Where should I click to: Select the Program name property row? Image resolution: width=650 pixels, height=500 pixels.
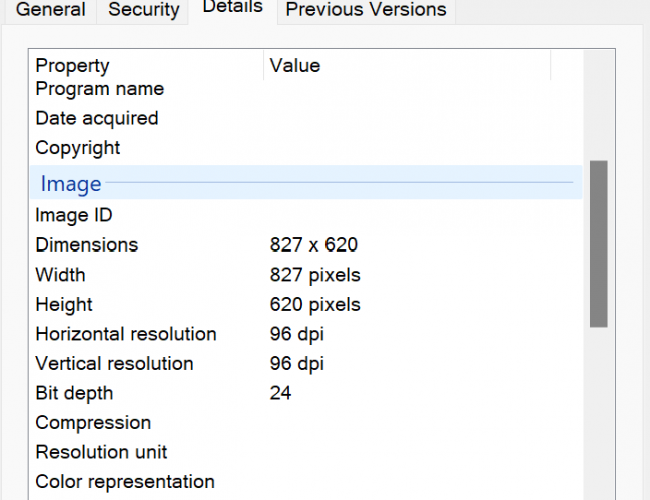pyautogui.click(x=99, y=89)
